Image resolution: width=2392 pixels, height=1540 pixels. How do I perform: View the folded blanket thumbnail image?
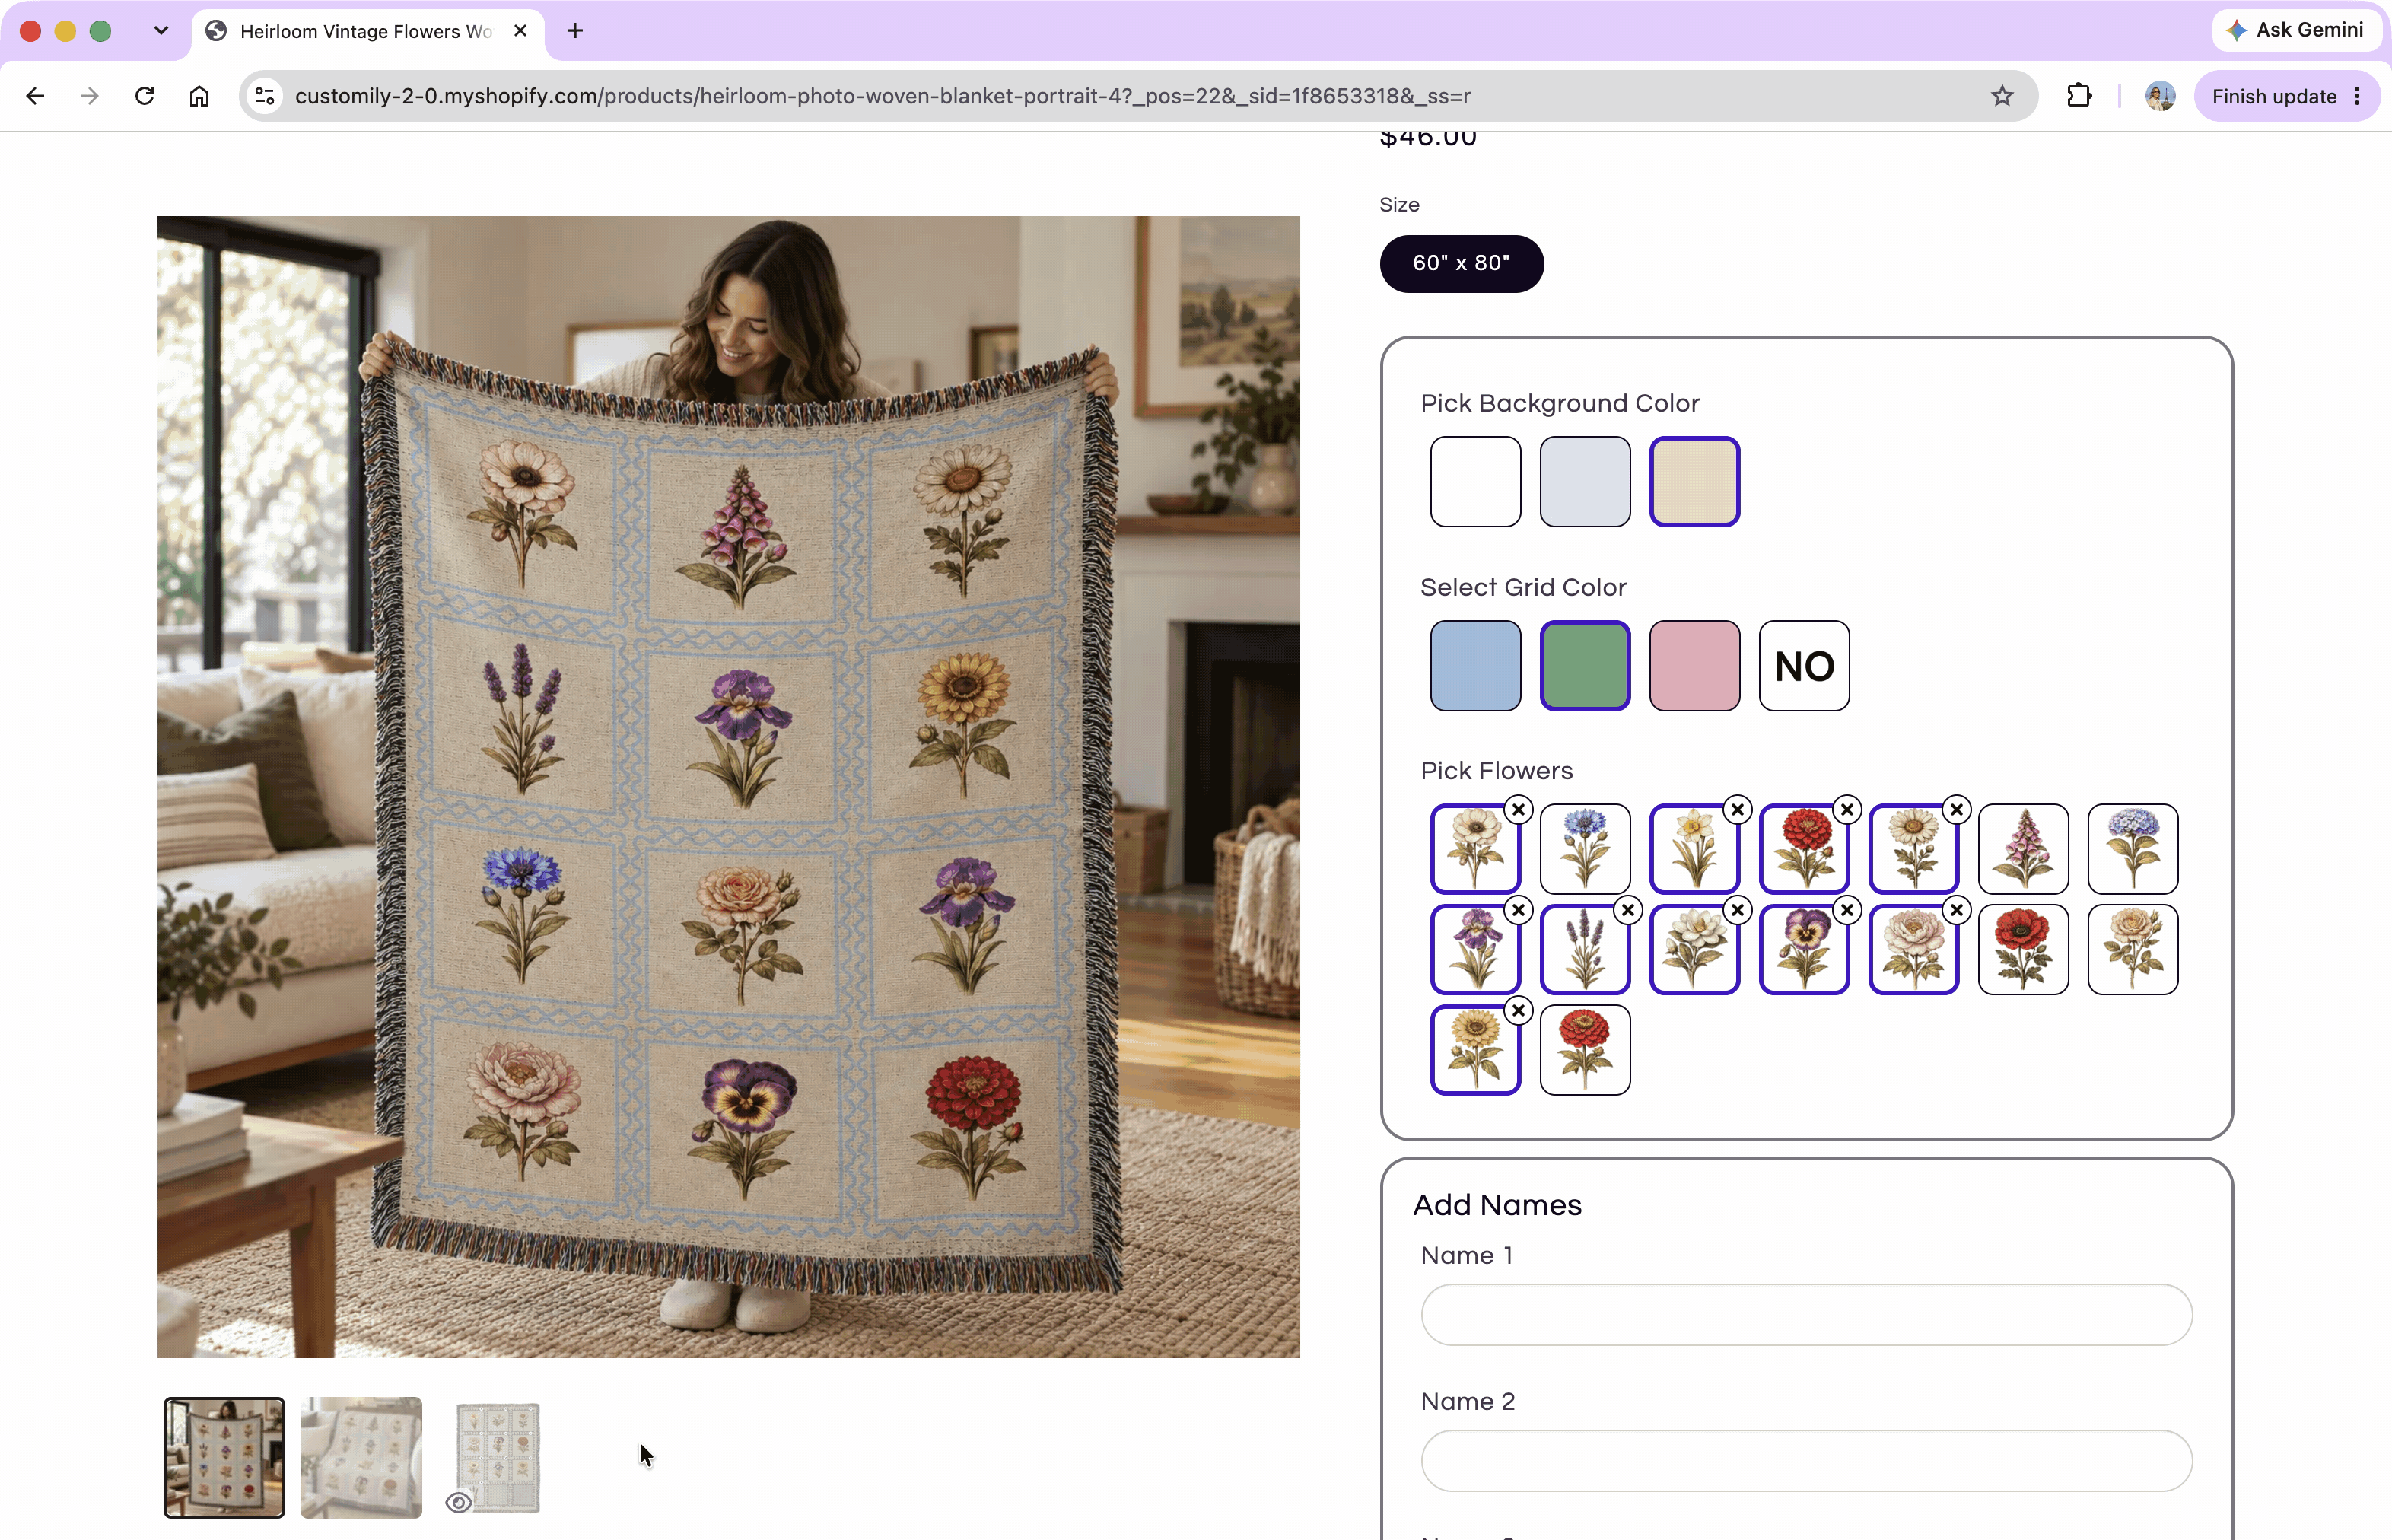tap(361, 1457)
